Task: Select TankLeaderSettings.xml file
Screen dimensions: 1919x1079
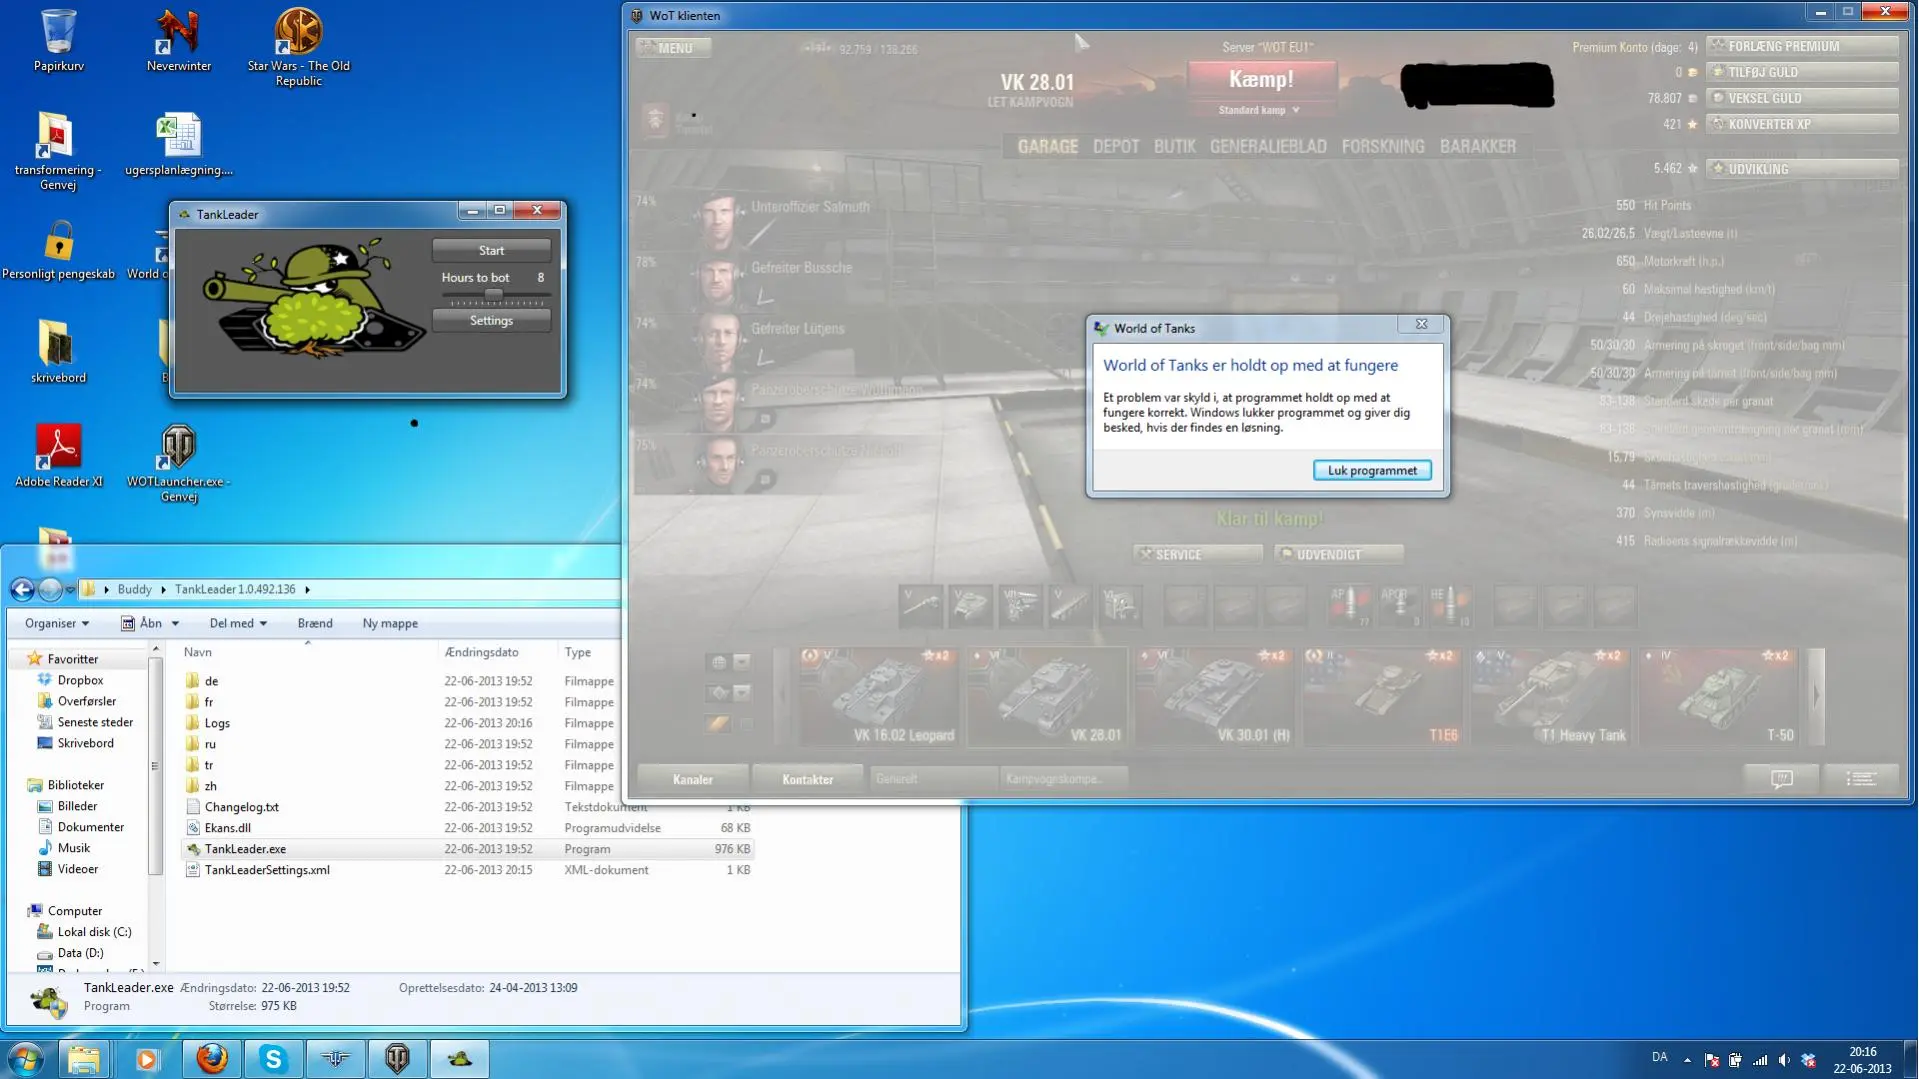Action: (x=267, y=870)
